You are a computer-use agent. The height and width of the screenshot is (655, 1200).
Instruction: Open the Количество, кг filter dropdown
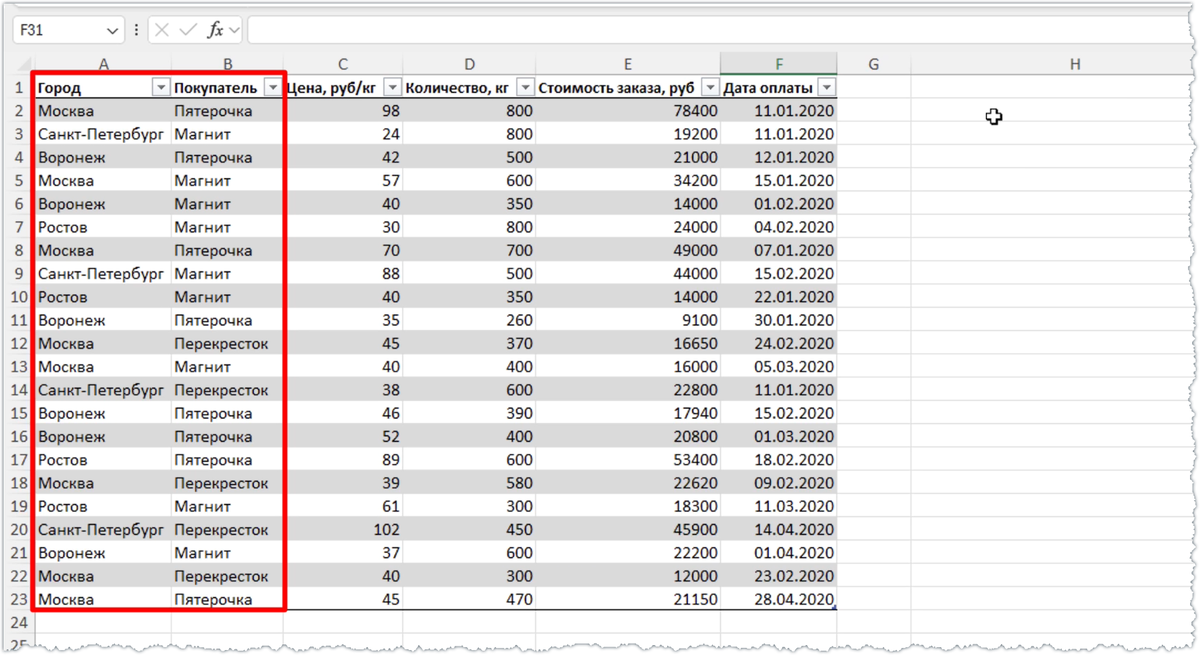525,88
